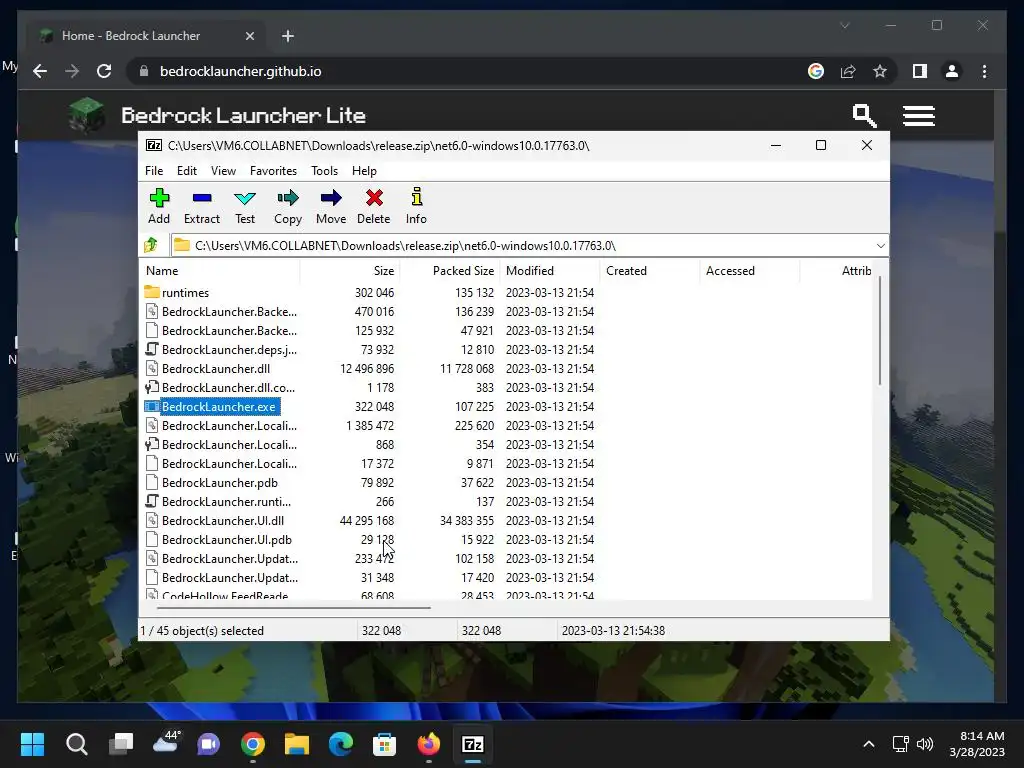Image resolution: width=1024 pixels, height=768 pixels.
Task: Go back in Chrome browser
Action: 40,71
